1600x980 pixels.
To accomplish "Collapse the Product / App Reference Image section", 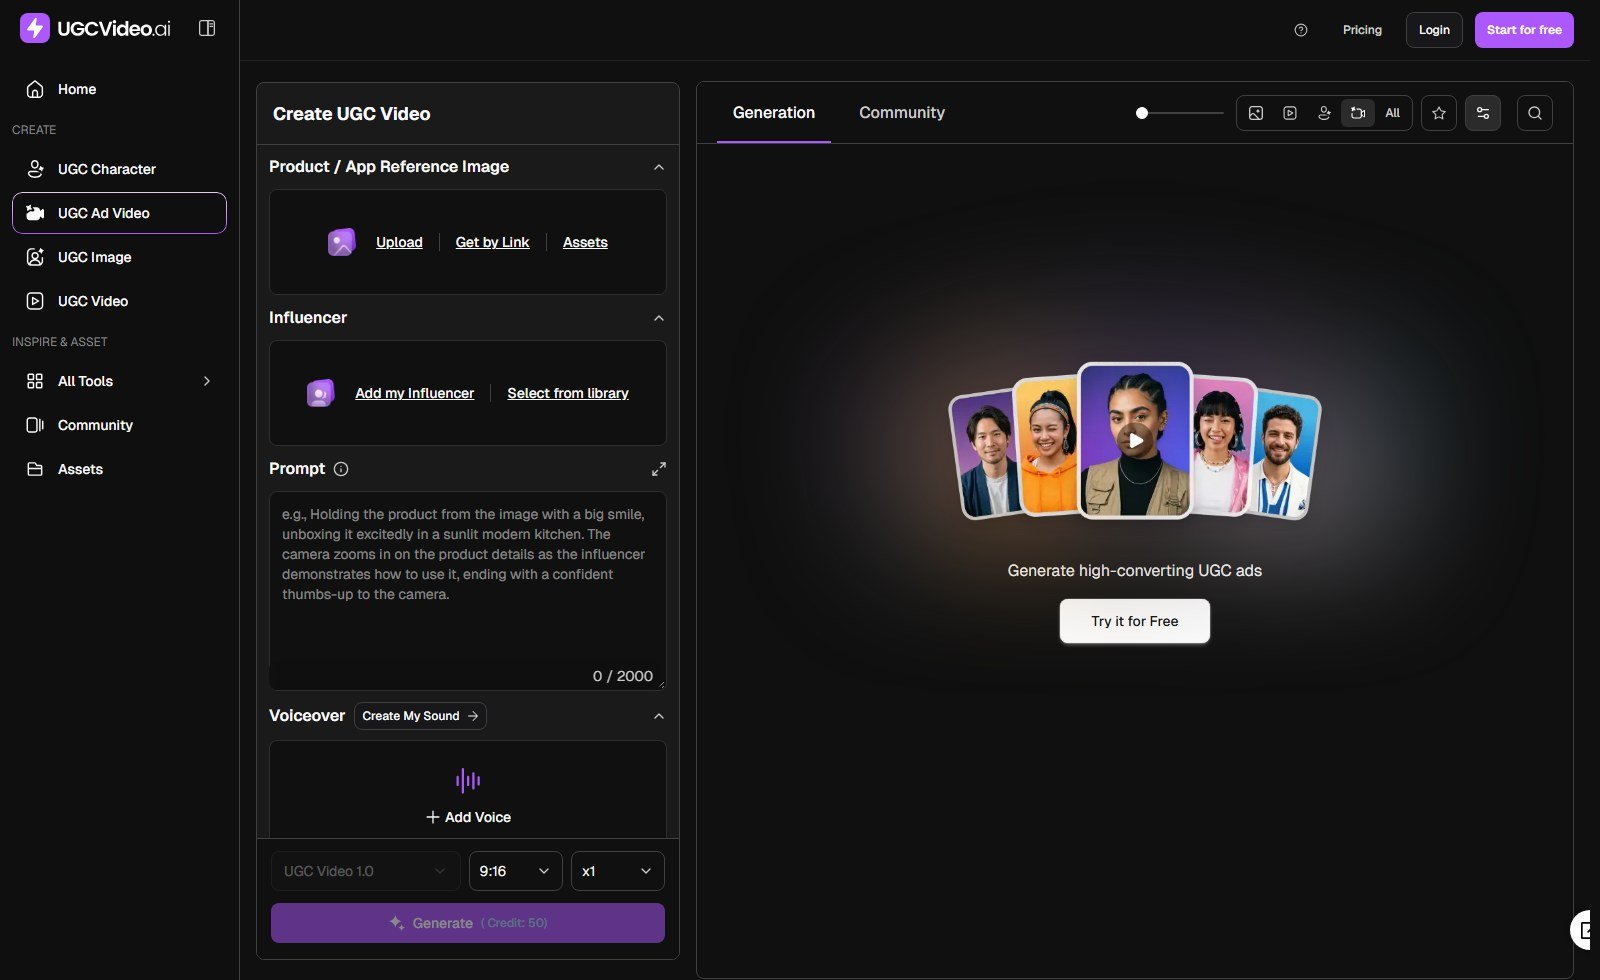I will tap(659, 167).
